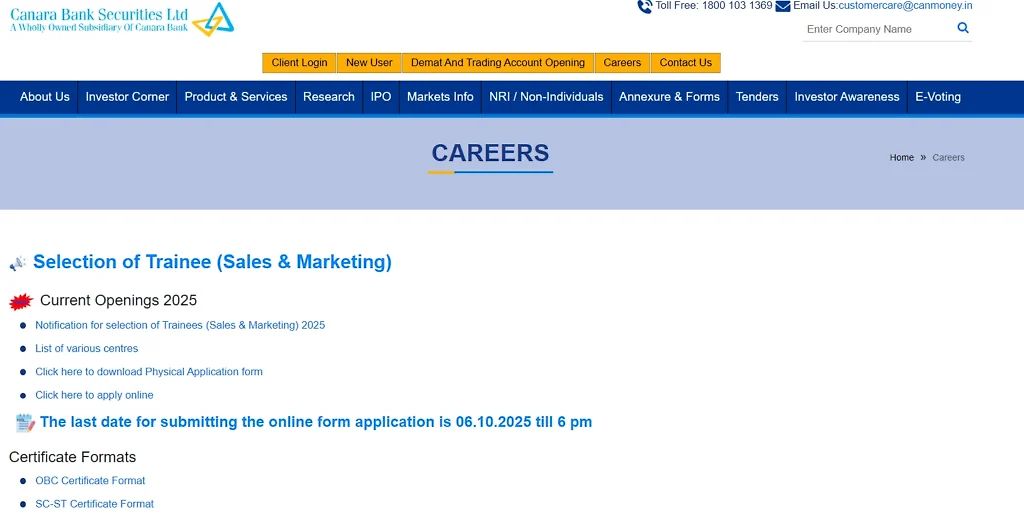Open the Investor Awareness menu
1024x527 pixels.
[x=846, y=97]
